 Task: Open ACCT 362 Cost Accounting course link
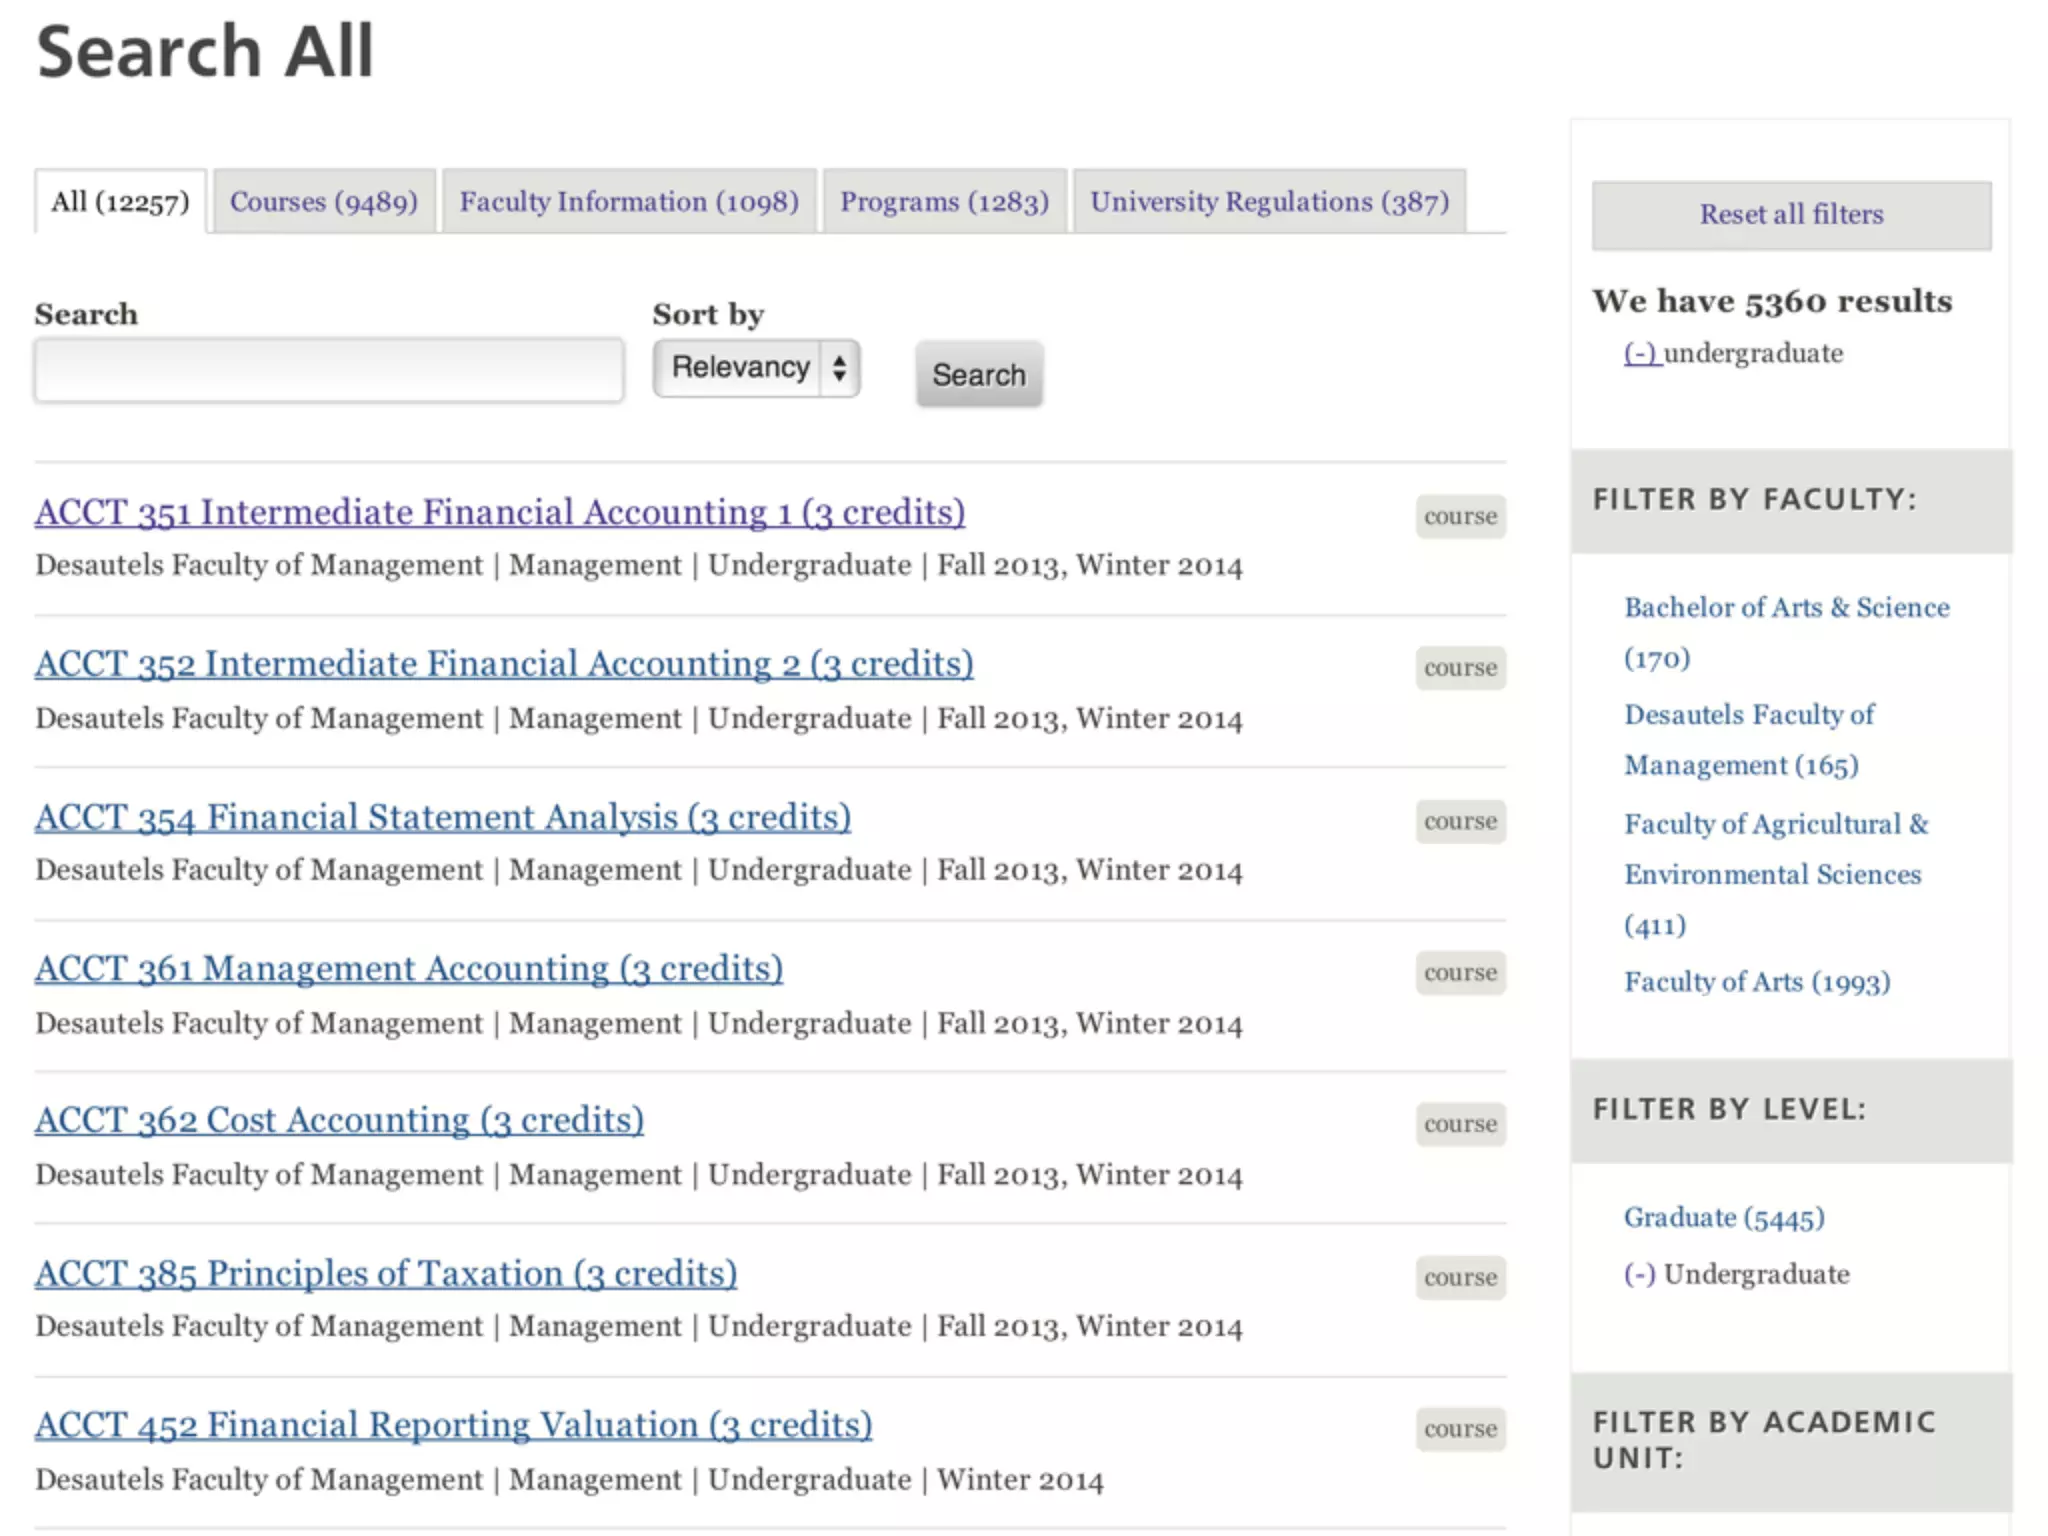coord(339,1120)
